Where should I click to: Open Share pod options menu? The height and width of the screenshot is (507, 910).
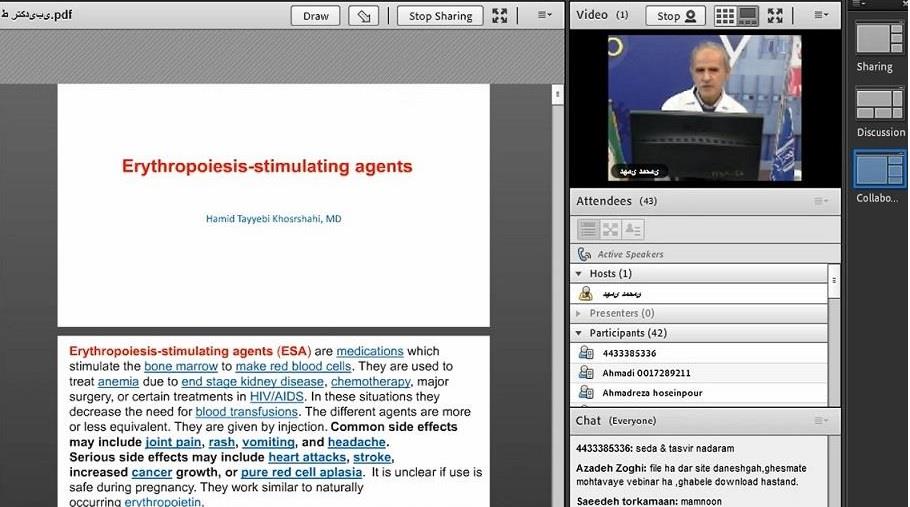click(545, 16)
